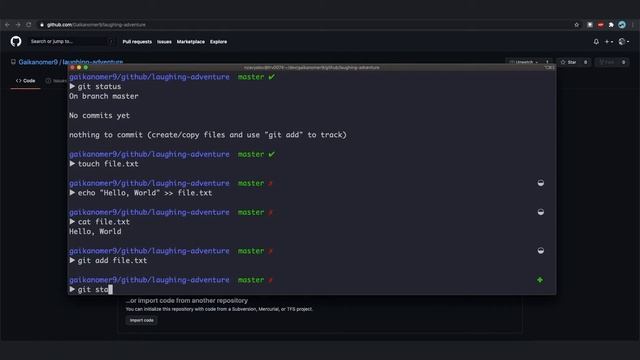
Task: Open Pull requests in GitHub header
Action: pyautogui.click(x=137, y=42)
